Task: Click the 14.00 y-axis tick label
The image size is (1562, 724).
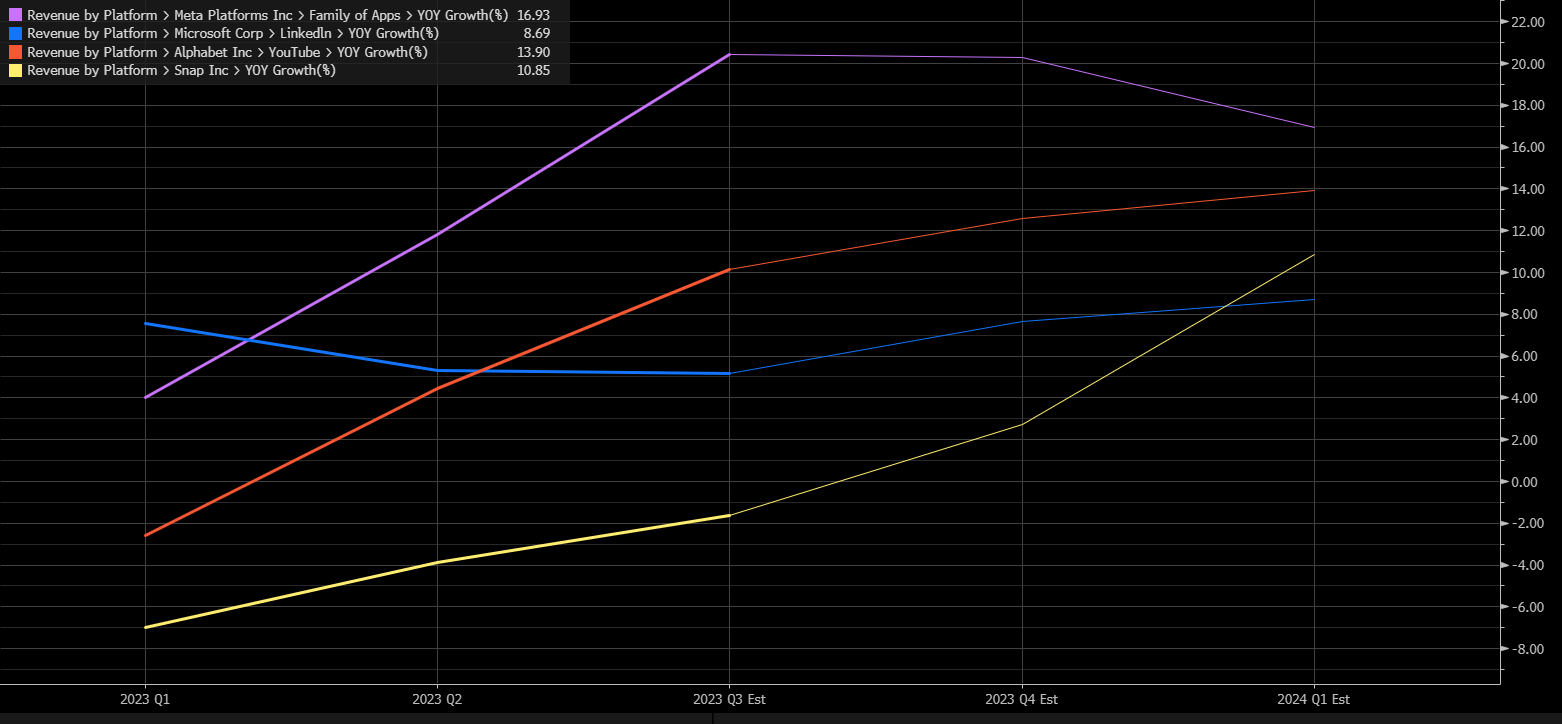Action: coord(1527,189)
